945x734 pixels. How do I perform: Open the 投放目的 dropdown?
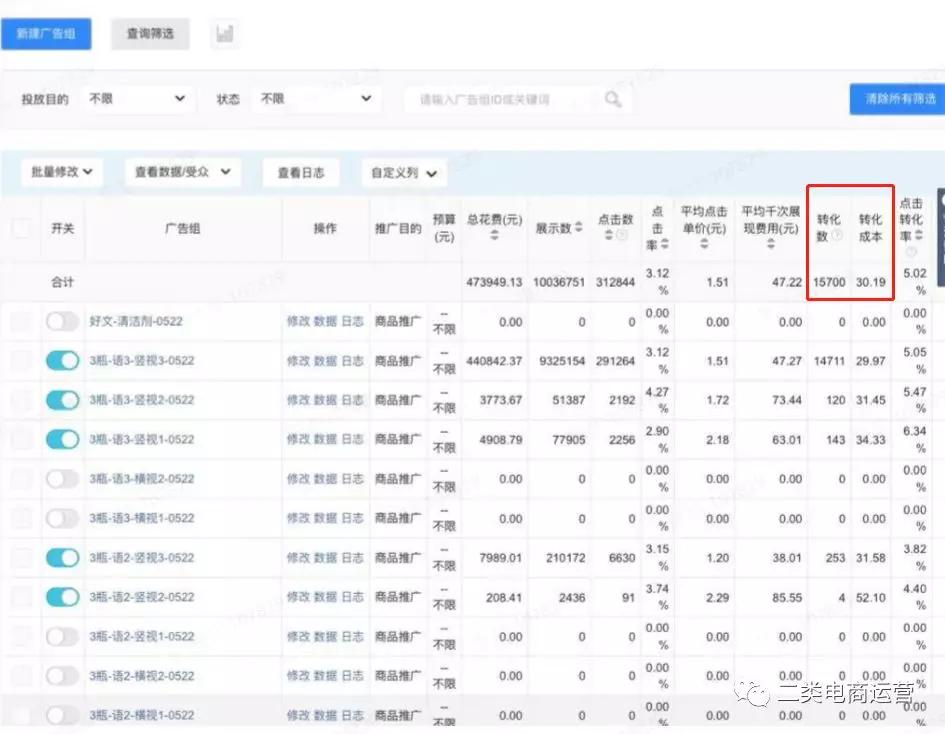click(x=137, y=98)
